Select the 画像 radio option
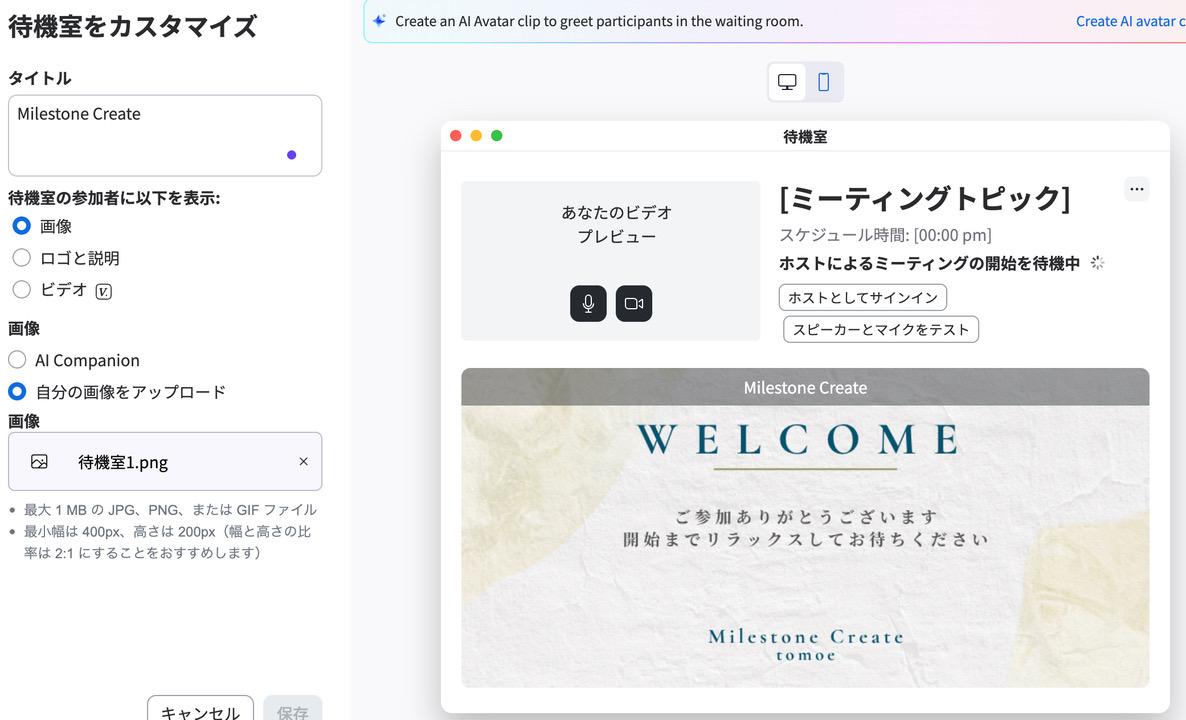The width and height of the screenshot is (1186, 720). [21, 226]
